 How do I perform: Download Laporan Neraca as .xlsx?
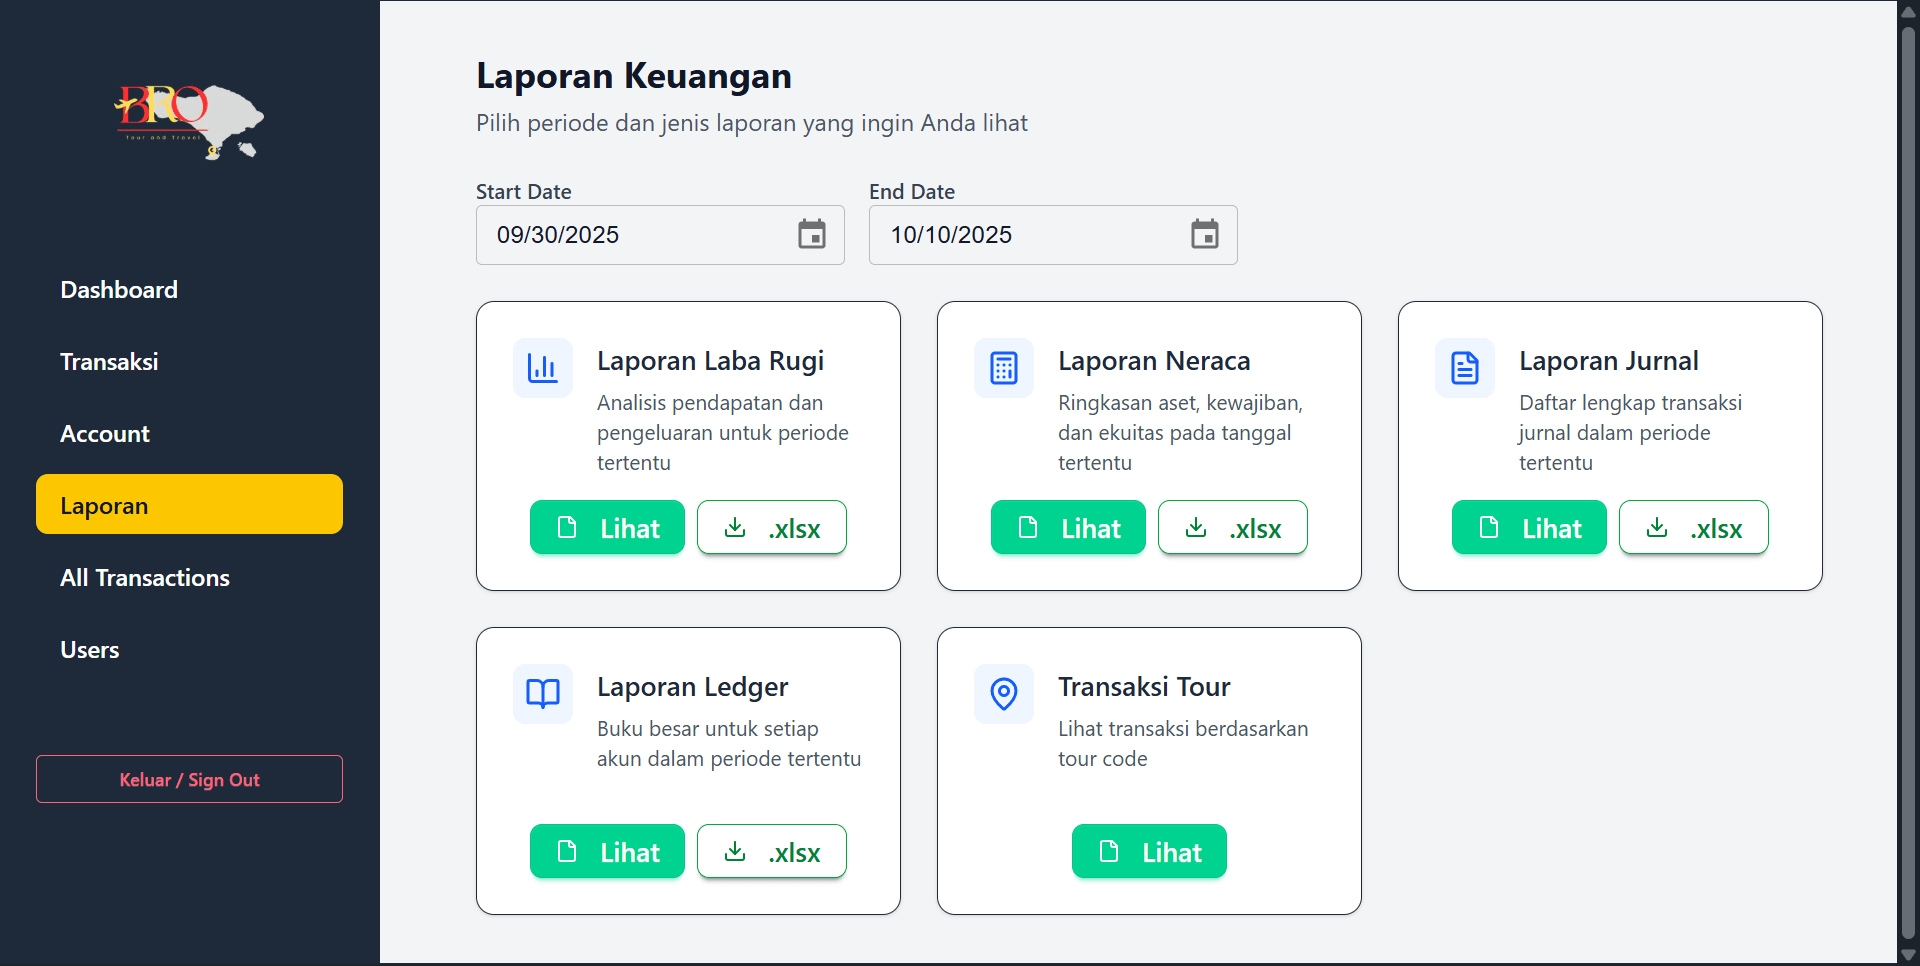tap(1233, 527)
